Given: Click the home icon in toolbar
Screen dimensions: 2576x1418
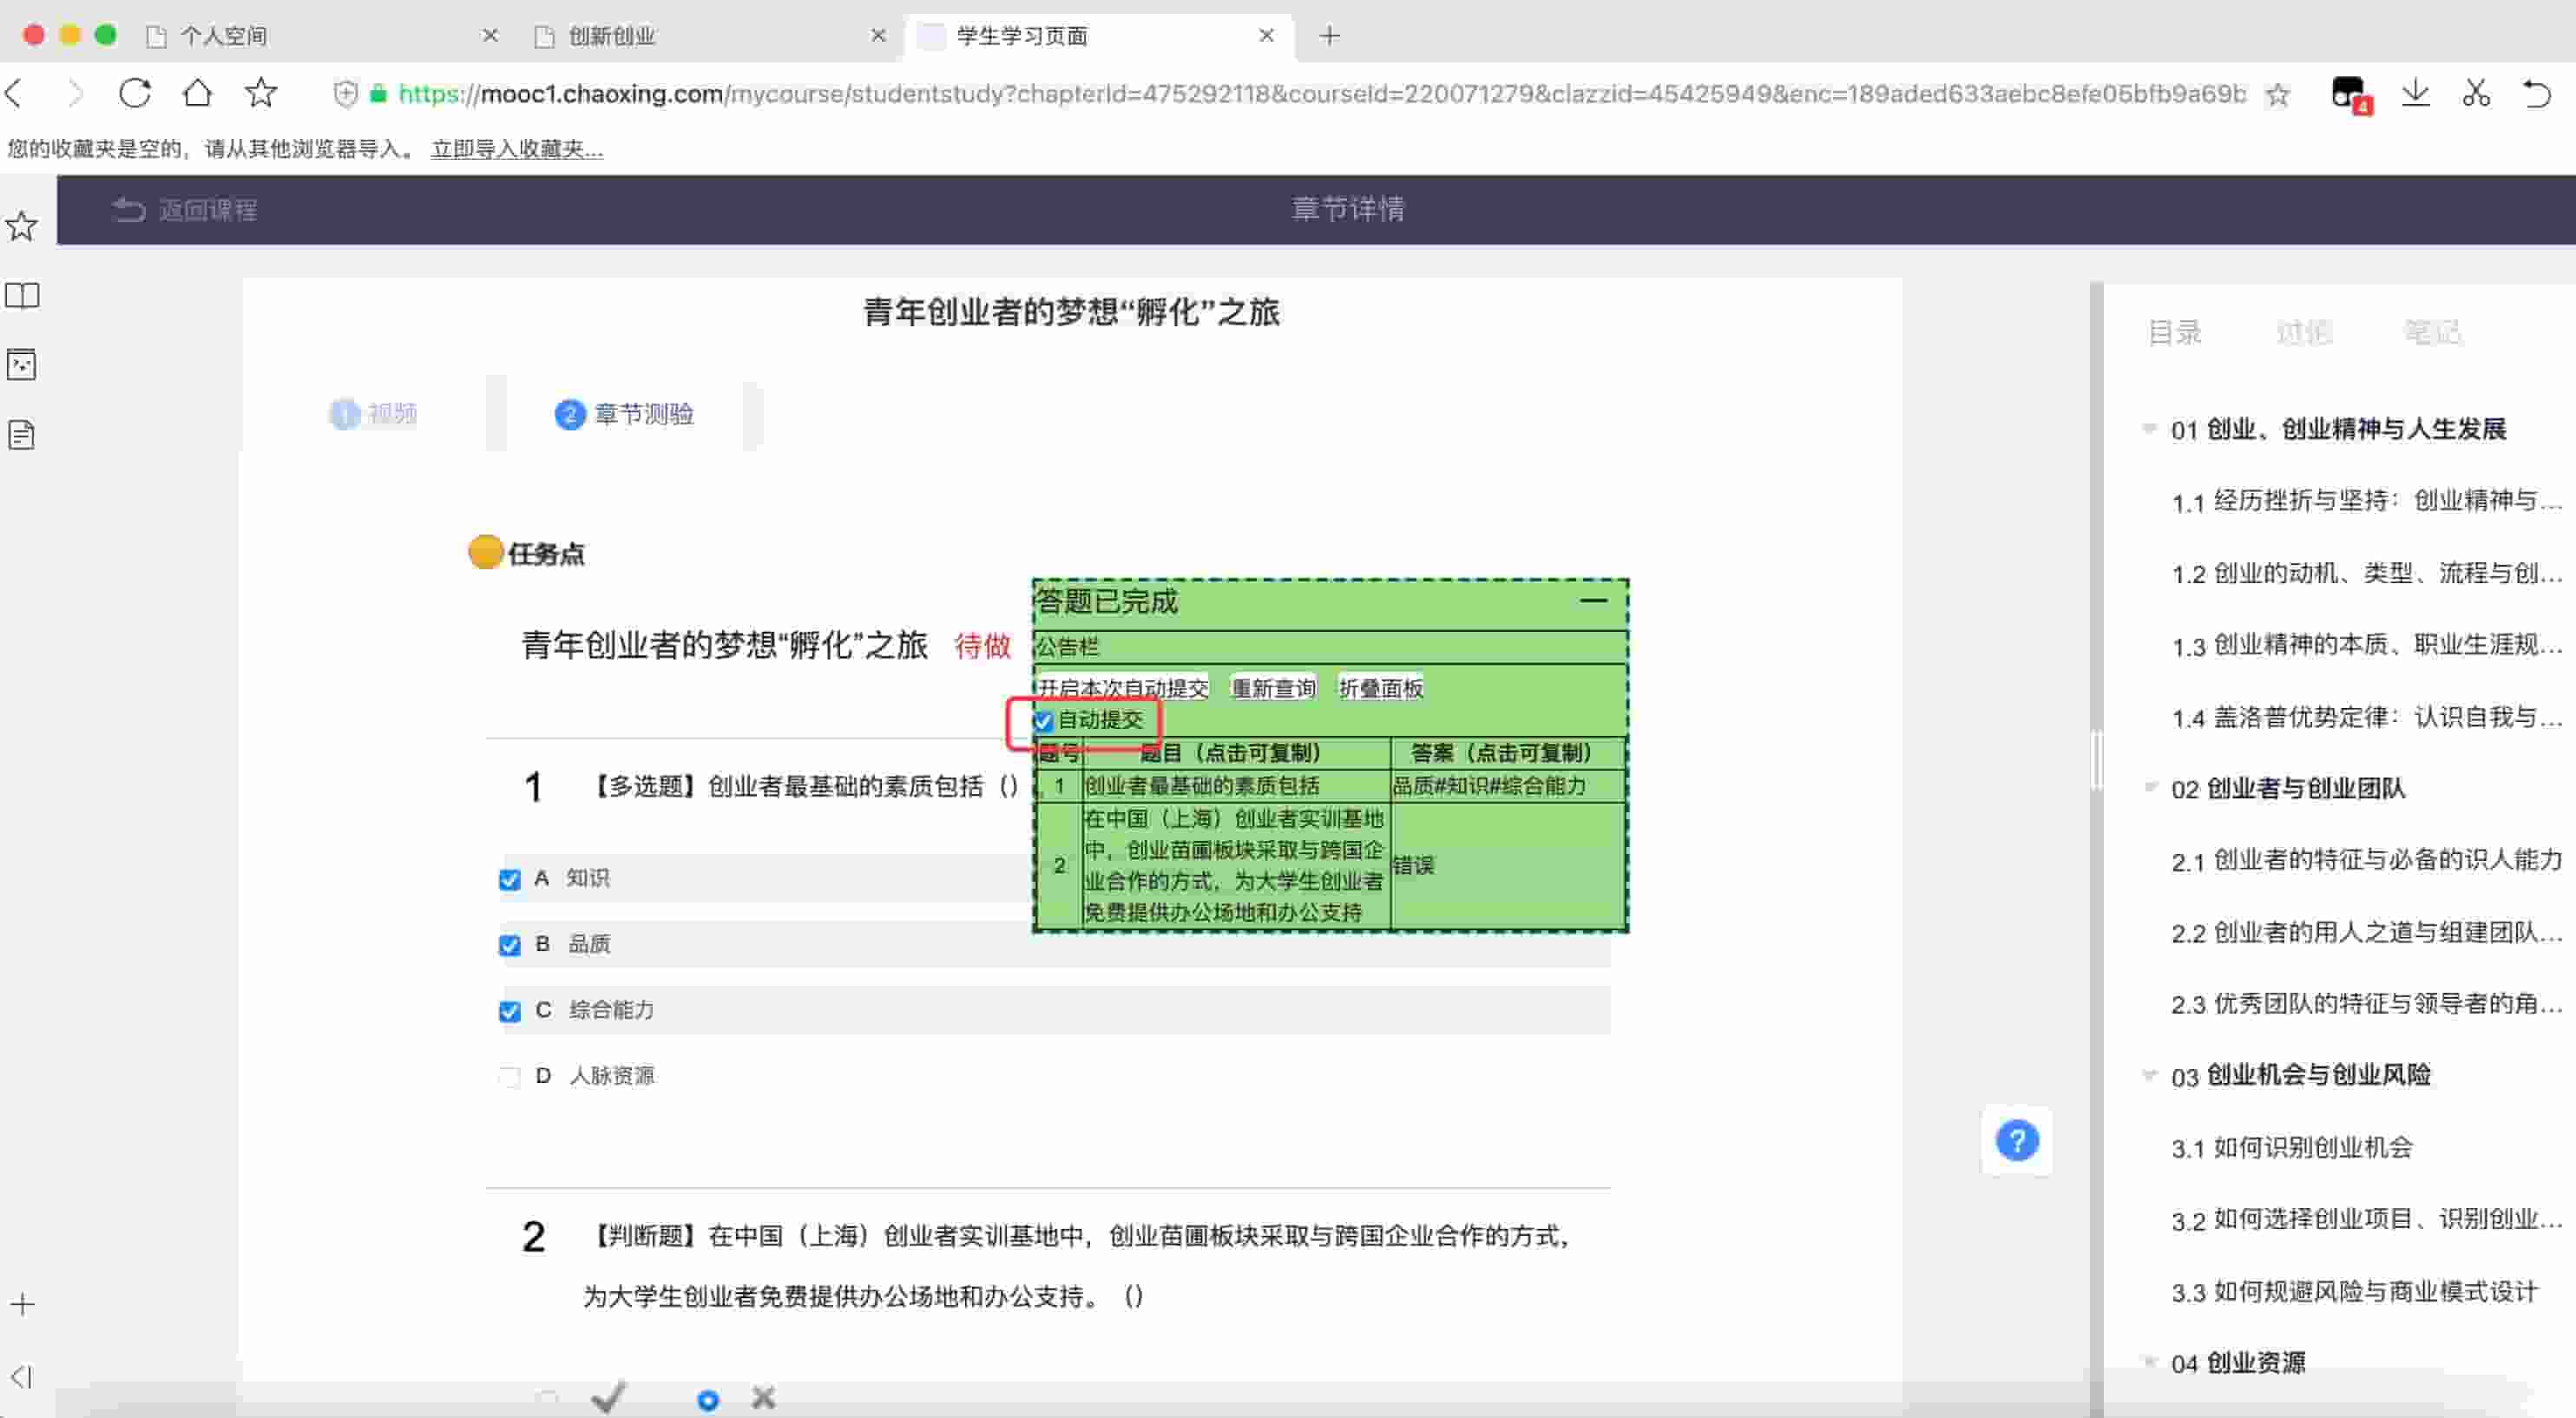Looking at the screenshot, I should point(197,93).
